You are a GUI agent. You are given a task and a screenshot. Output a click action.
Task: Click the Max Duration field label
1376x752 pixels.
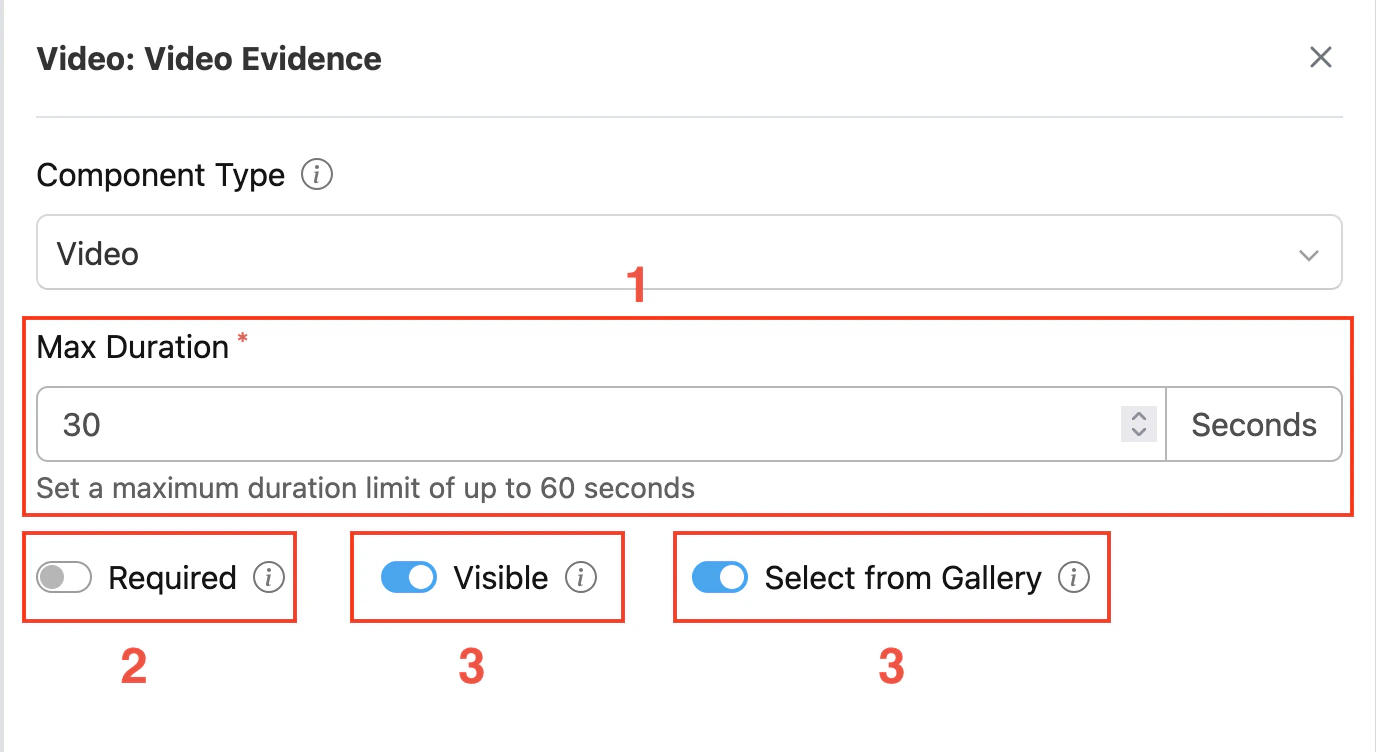pos(133,347)
